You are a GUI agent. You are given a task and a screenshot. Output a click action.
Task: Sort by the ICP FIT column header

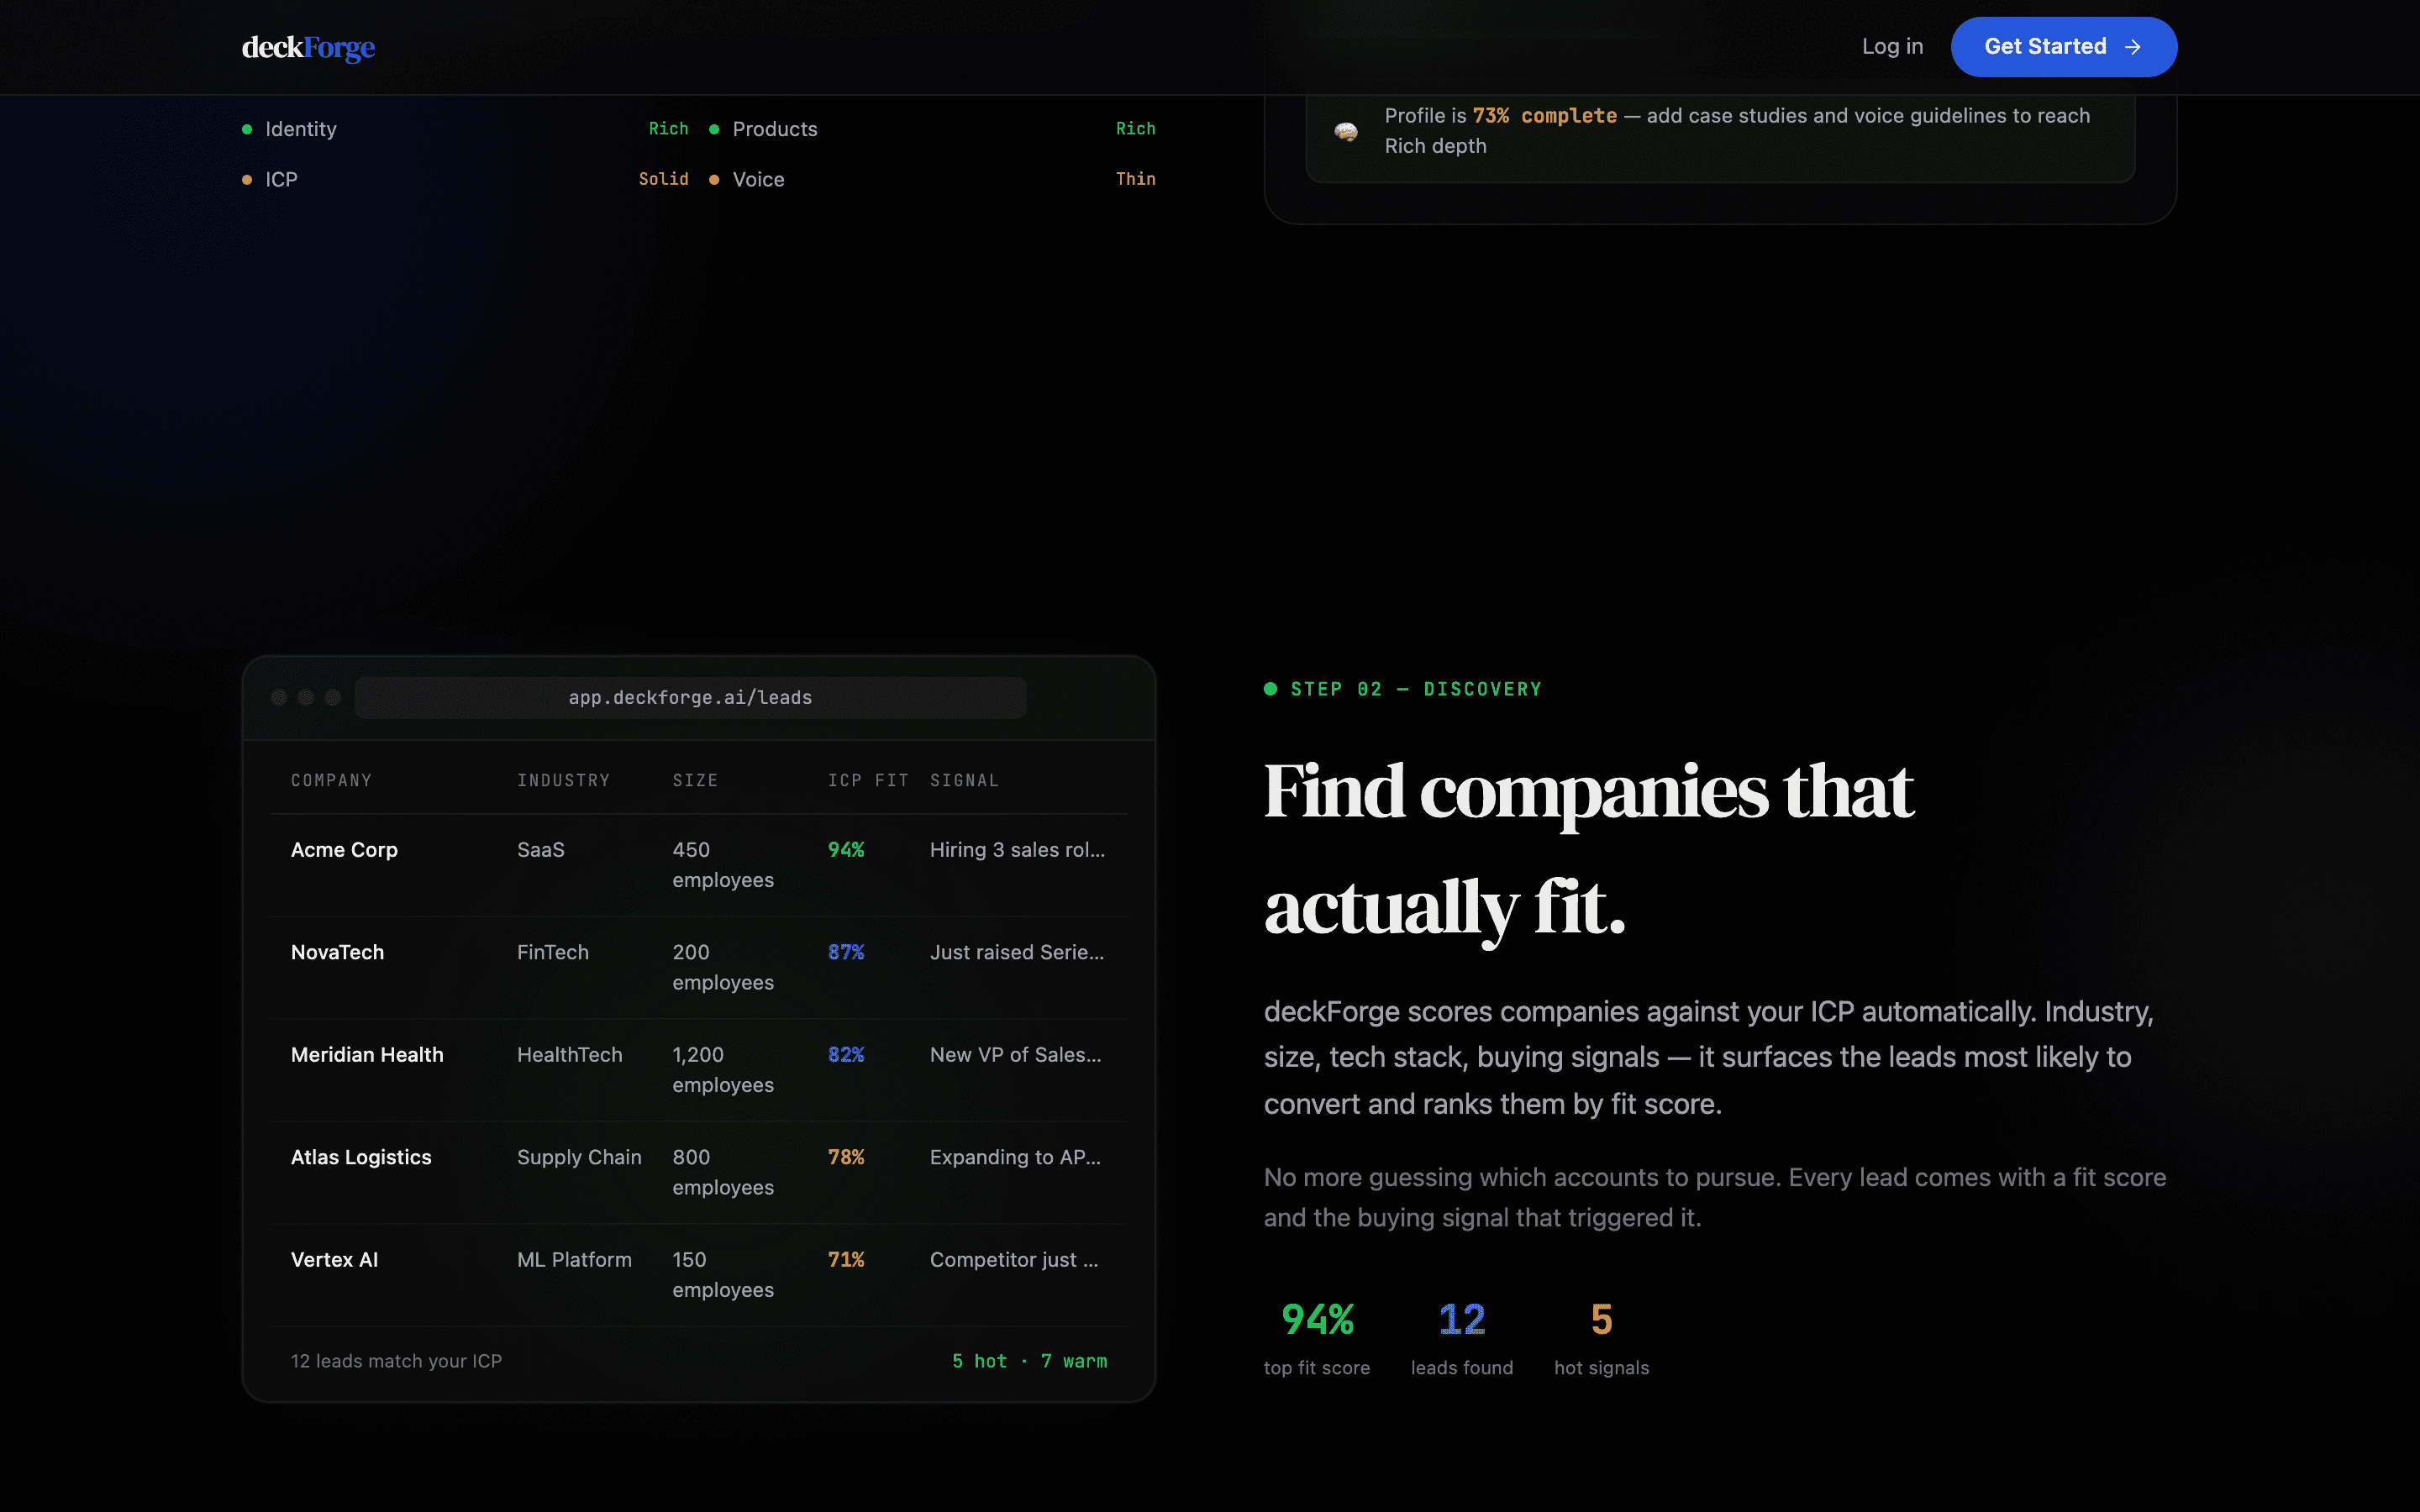coord(868,780)
